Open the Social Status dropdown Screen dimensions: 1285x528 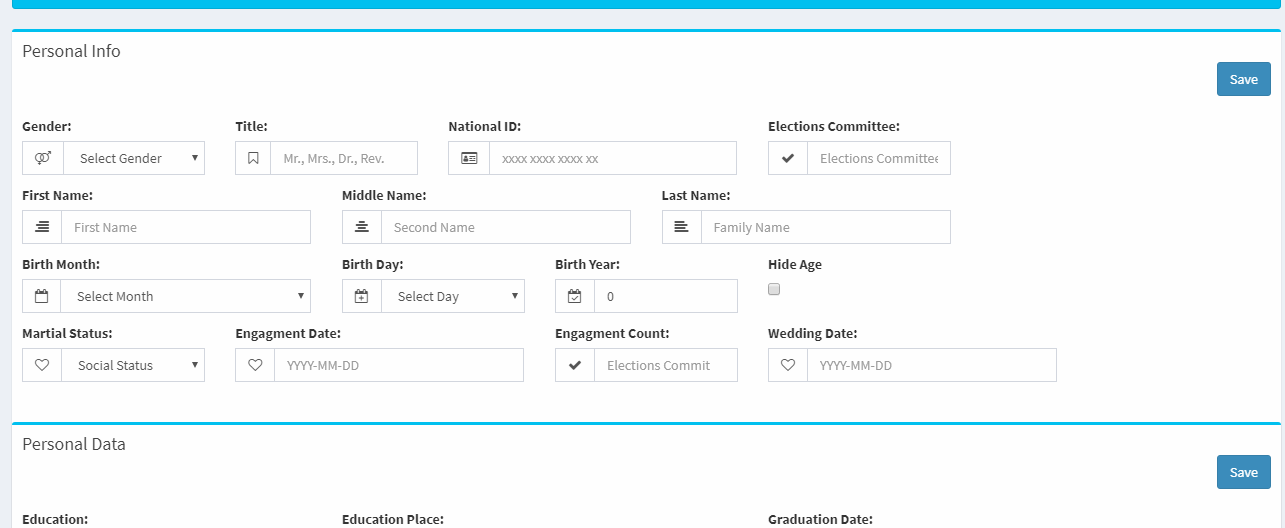133,365
